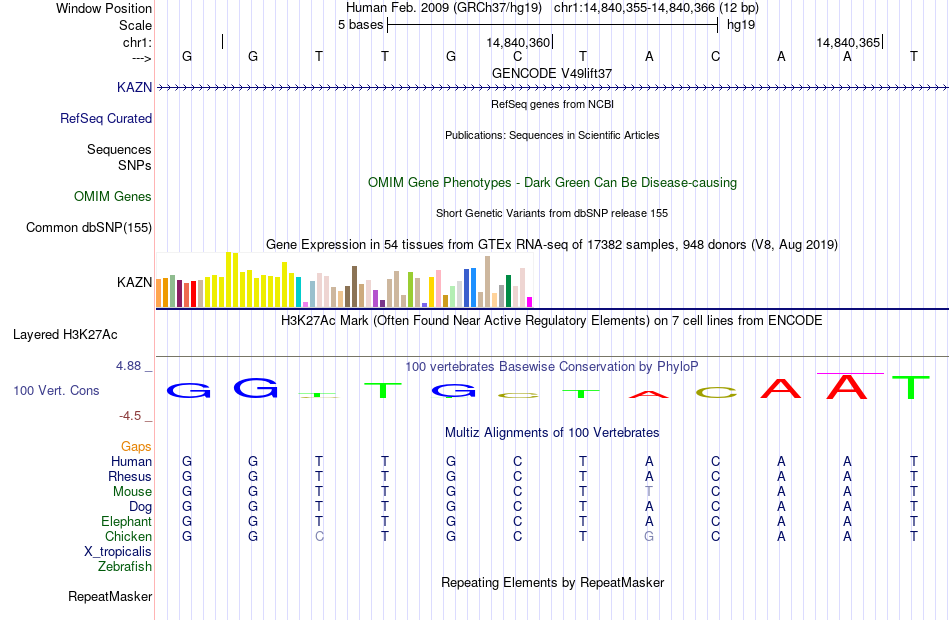Click the OMIM Gene Phenotypes green title
The width and height of the screenshot is (950, 620).
click(x=552, y=182)
